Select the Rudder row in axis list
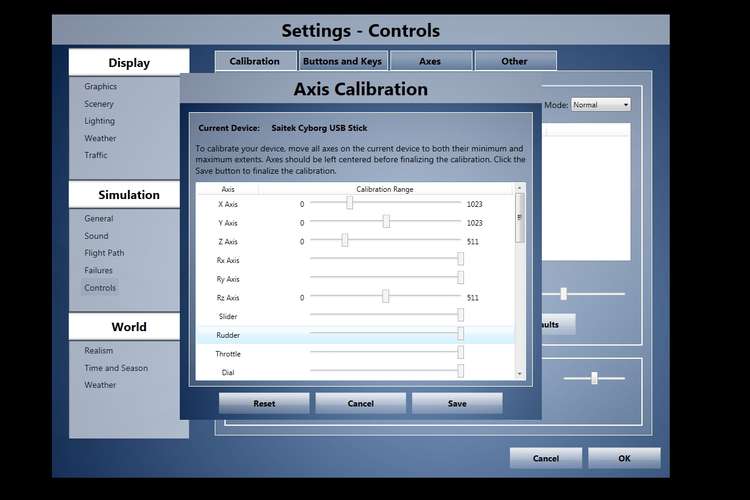The width and height of the screenshot is (750, 500). coord(228,335)
